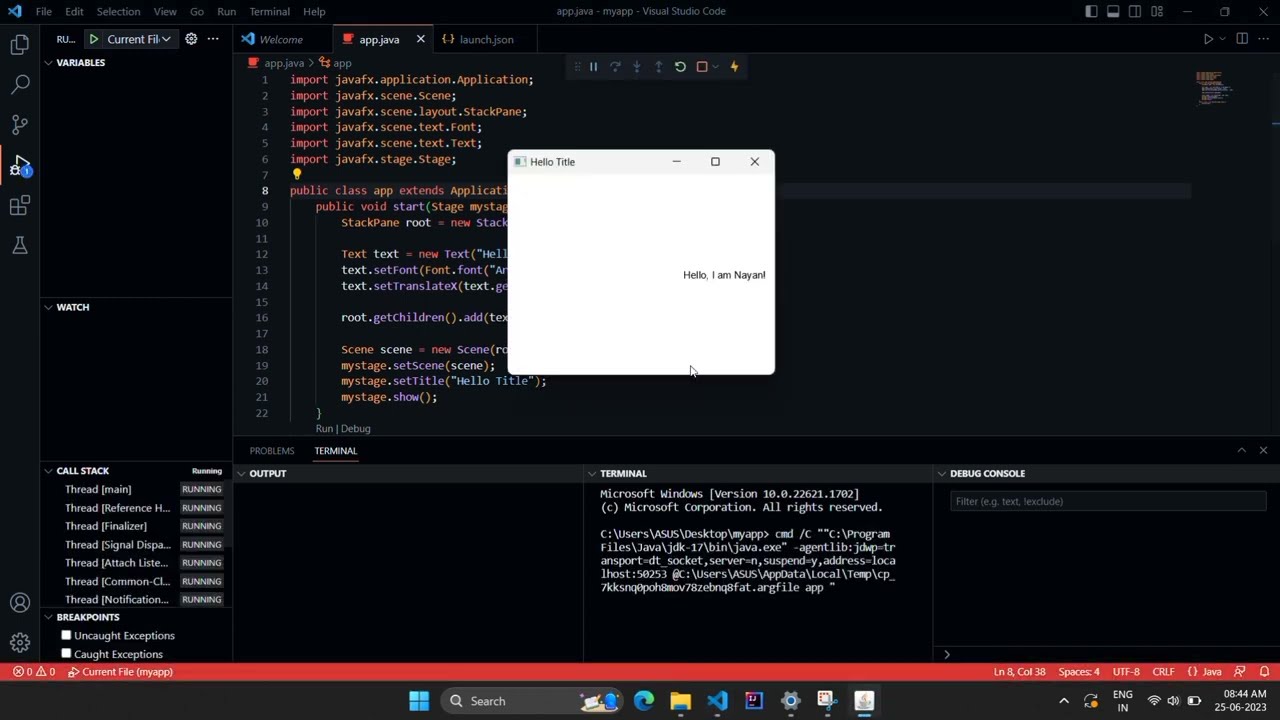The image size is (1280, 720).
Task: Click the Debug Console filter field
Action: pyautogui.click(x=1108, y=501)
